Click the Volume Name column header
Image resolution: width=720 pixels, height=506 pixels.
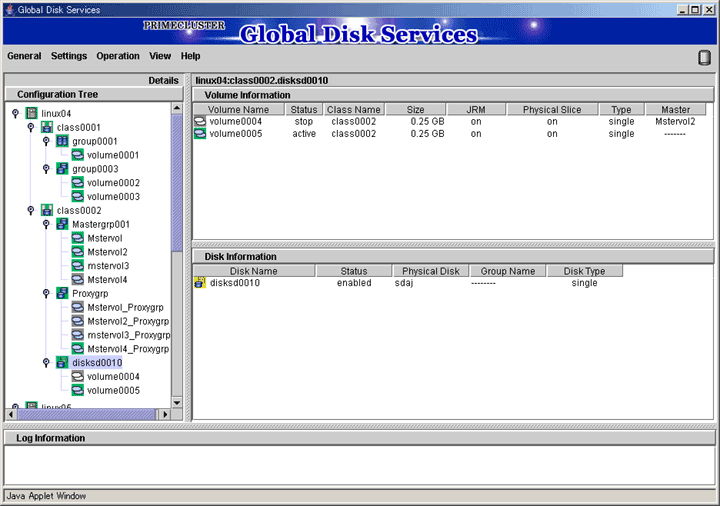238,109
